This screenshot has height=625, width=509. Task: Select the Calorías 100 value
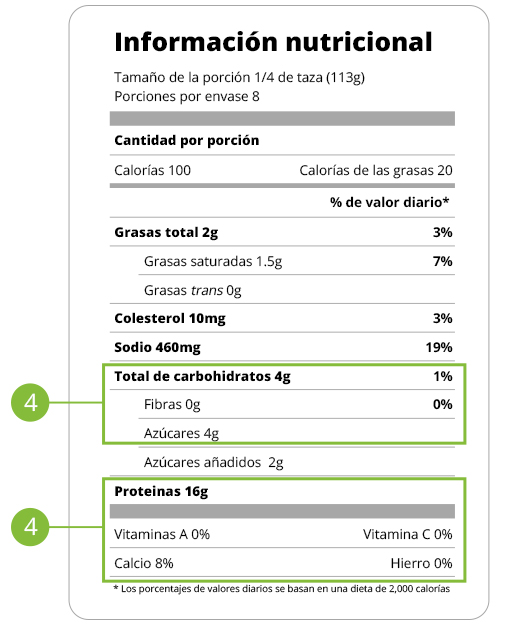point(152,171)
